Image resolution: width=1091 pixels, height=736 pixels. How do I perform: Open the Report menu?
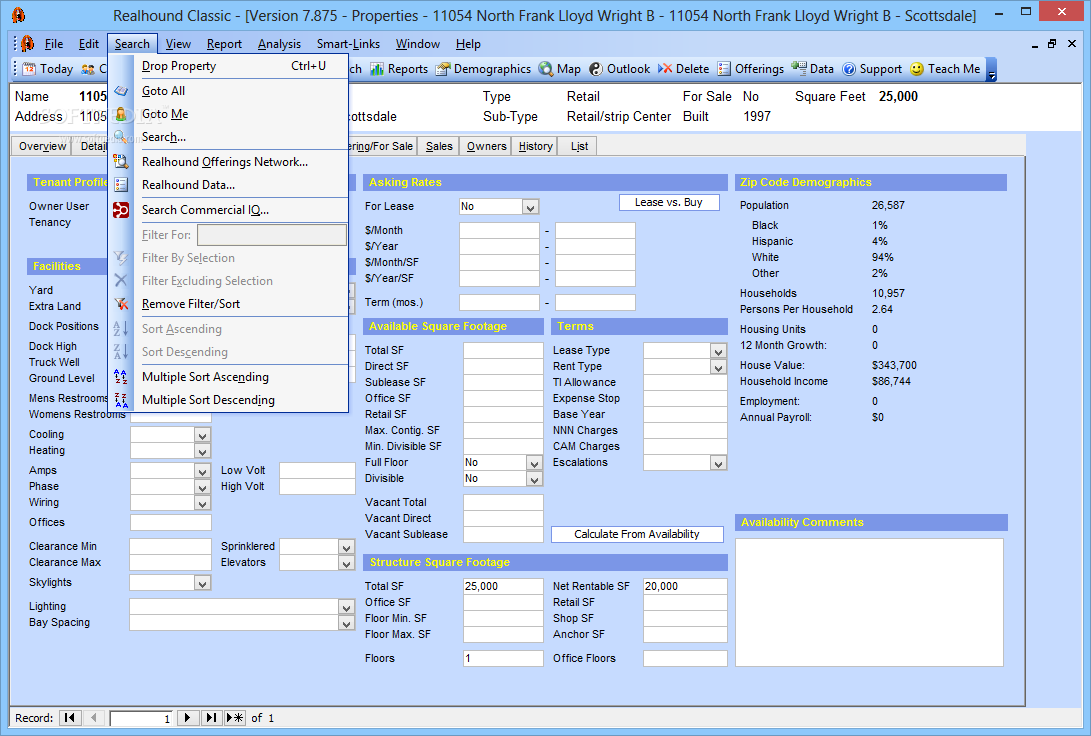(x=224, y=44)
